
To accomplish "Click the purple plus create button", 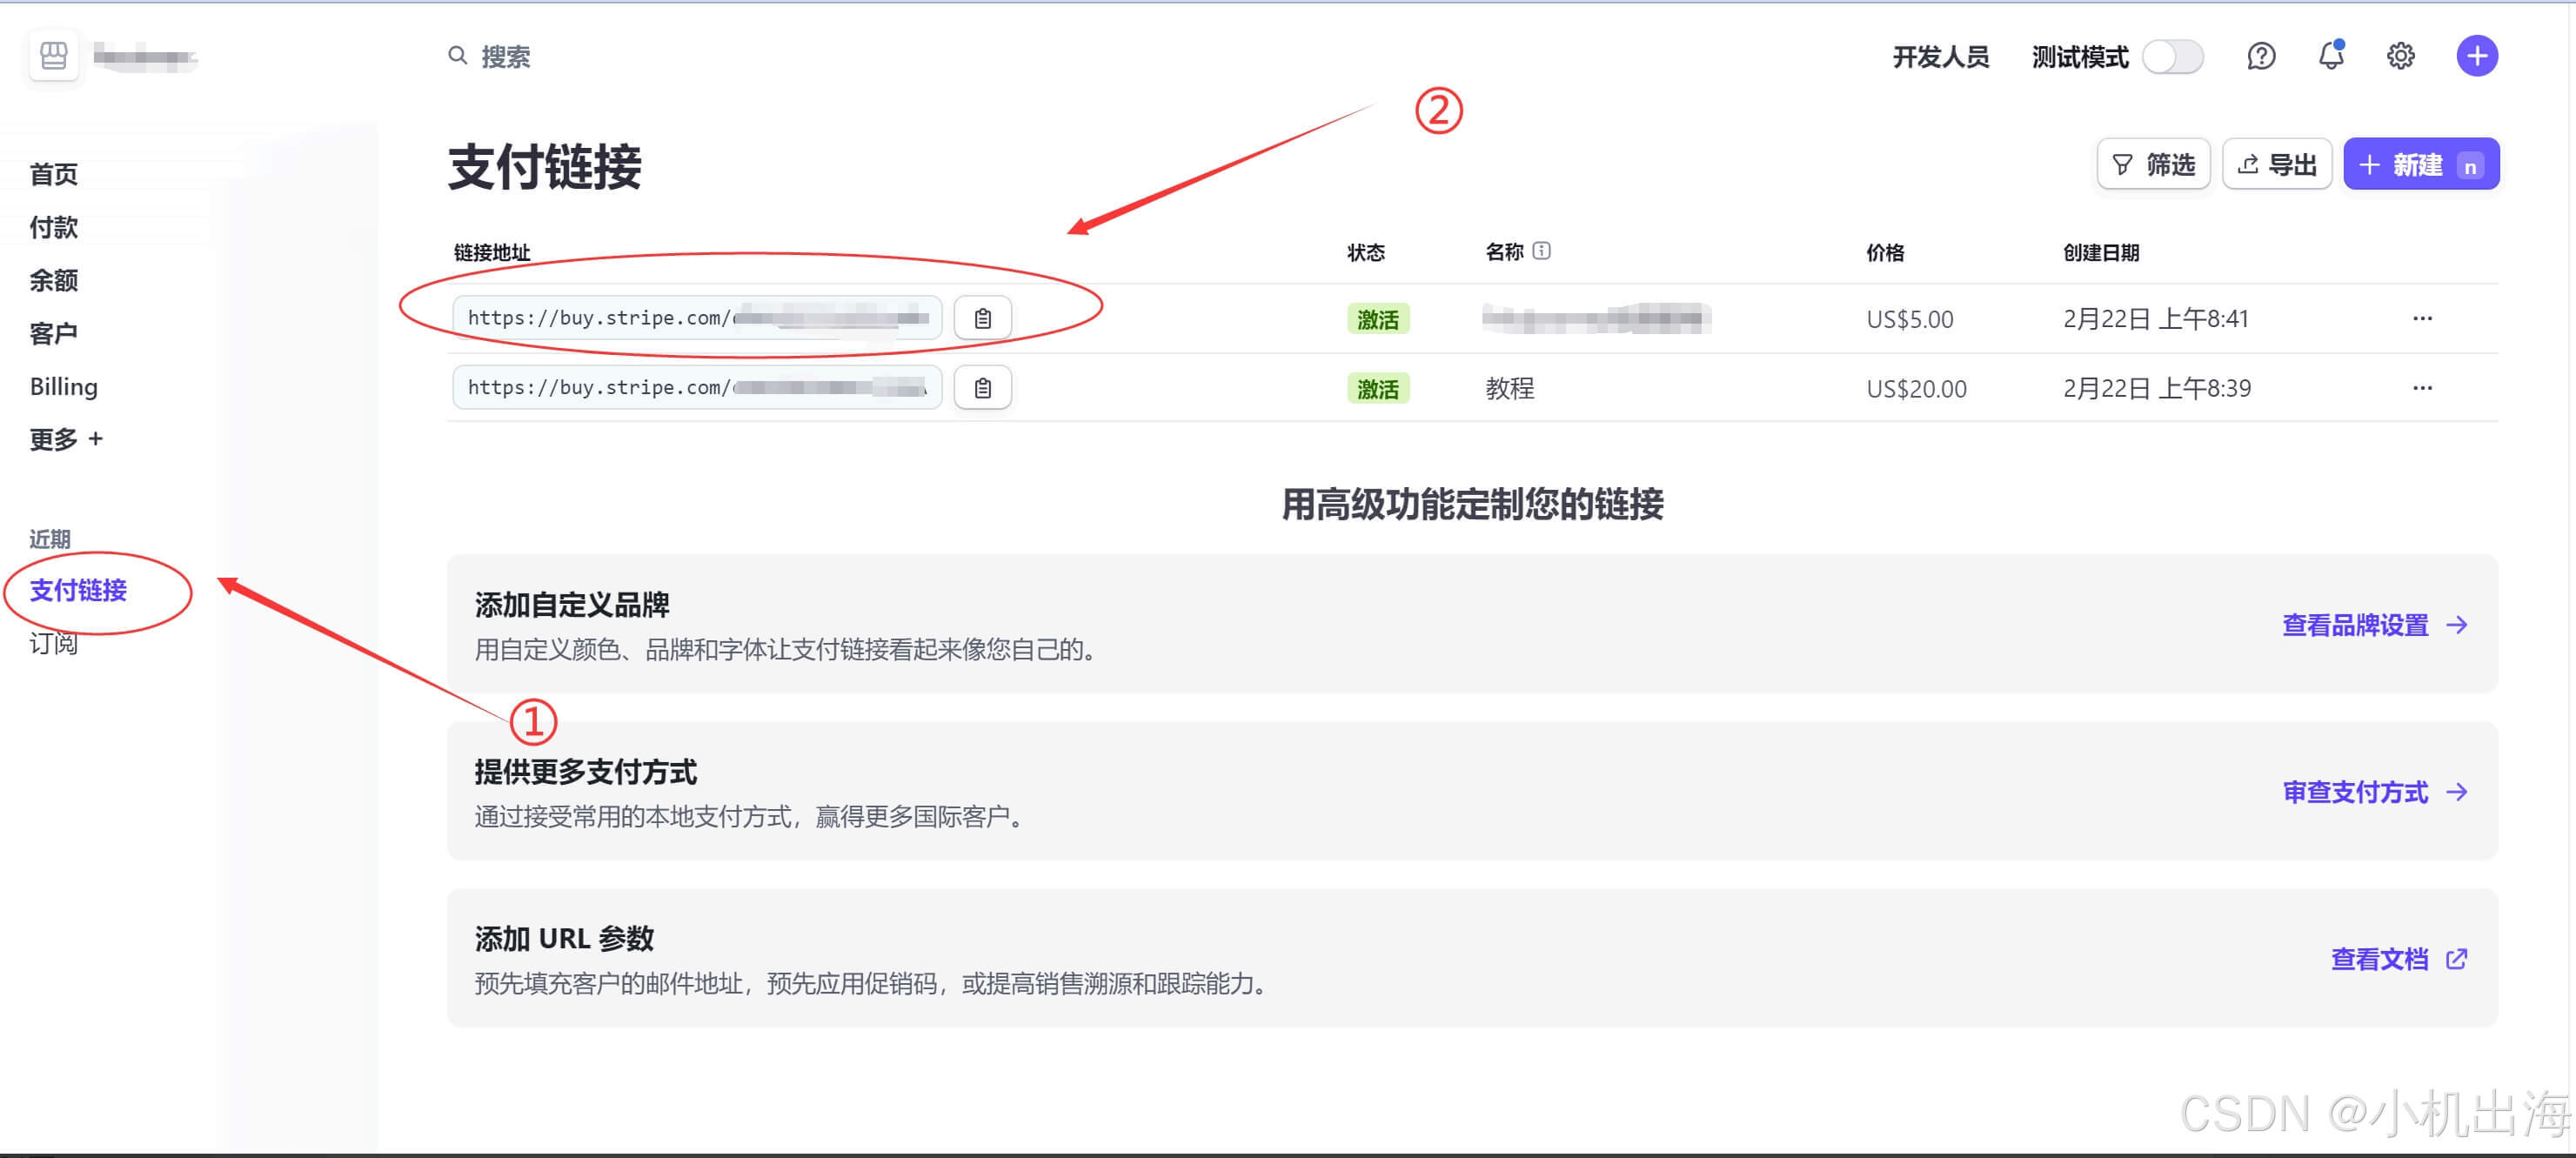I will (2476, 56).
